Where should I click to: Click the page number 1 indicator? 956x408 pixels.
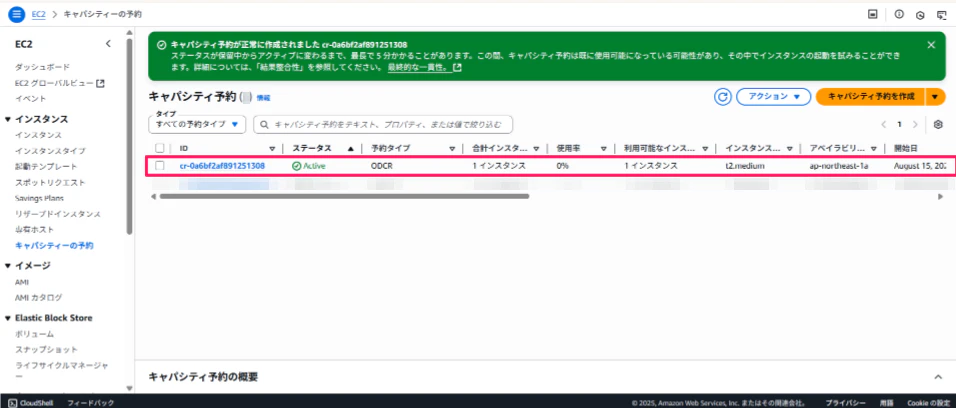[899, 124]
